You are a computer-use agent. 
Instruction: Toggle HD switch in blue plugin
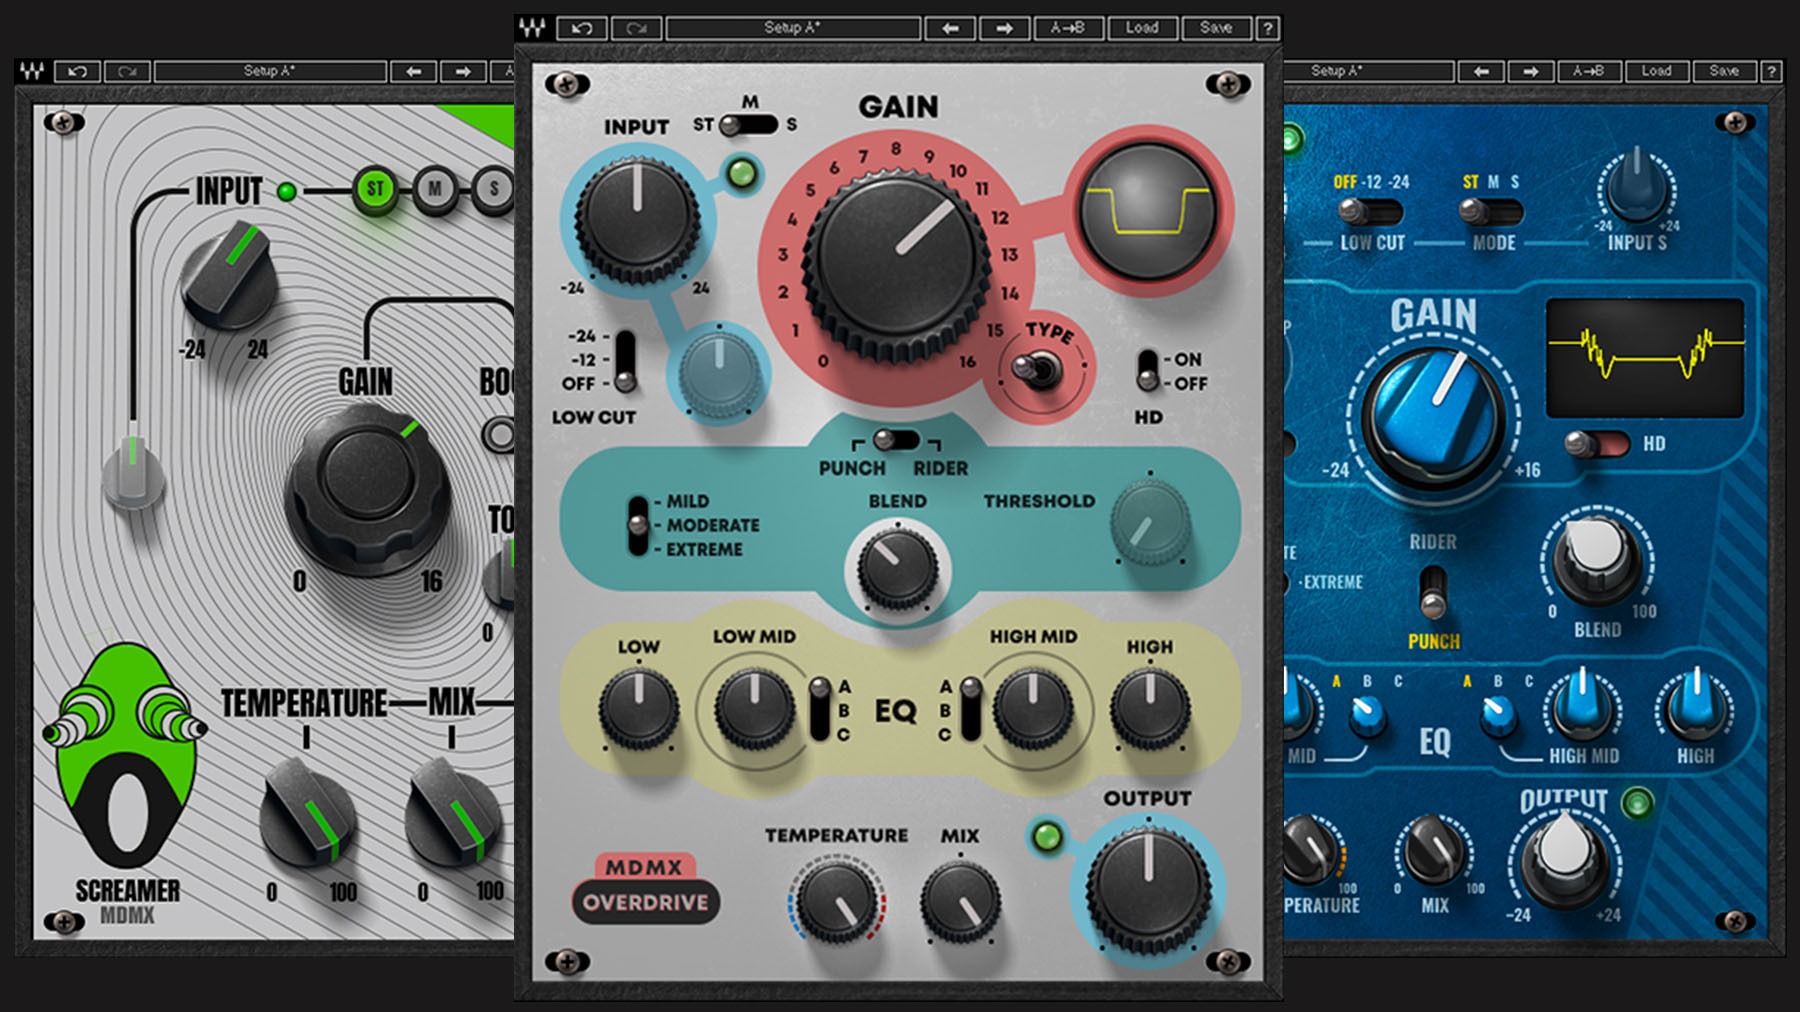point(1597,443)
